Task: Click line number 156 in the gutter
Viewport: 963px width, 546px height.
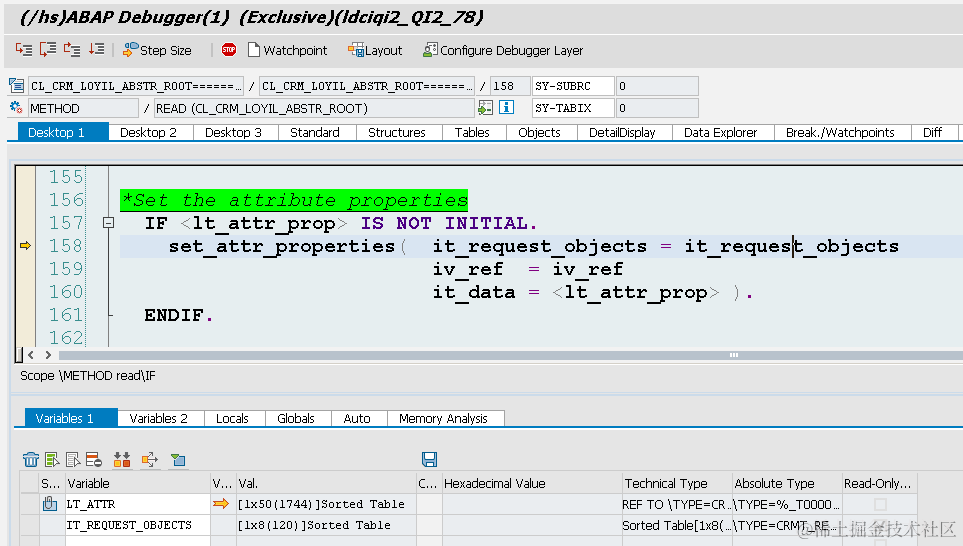Action: point(66,200)
